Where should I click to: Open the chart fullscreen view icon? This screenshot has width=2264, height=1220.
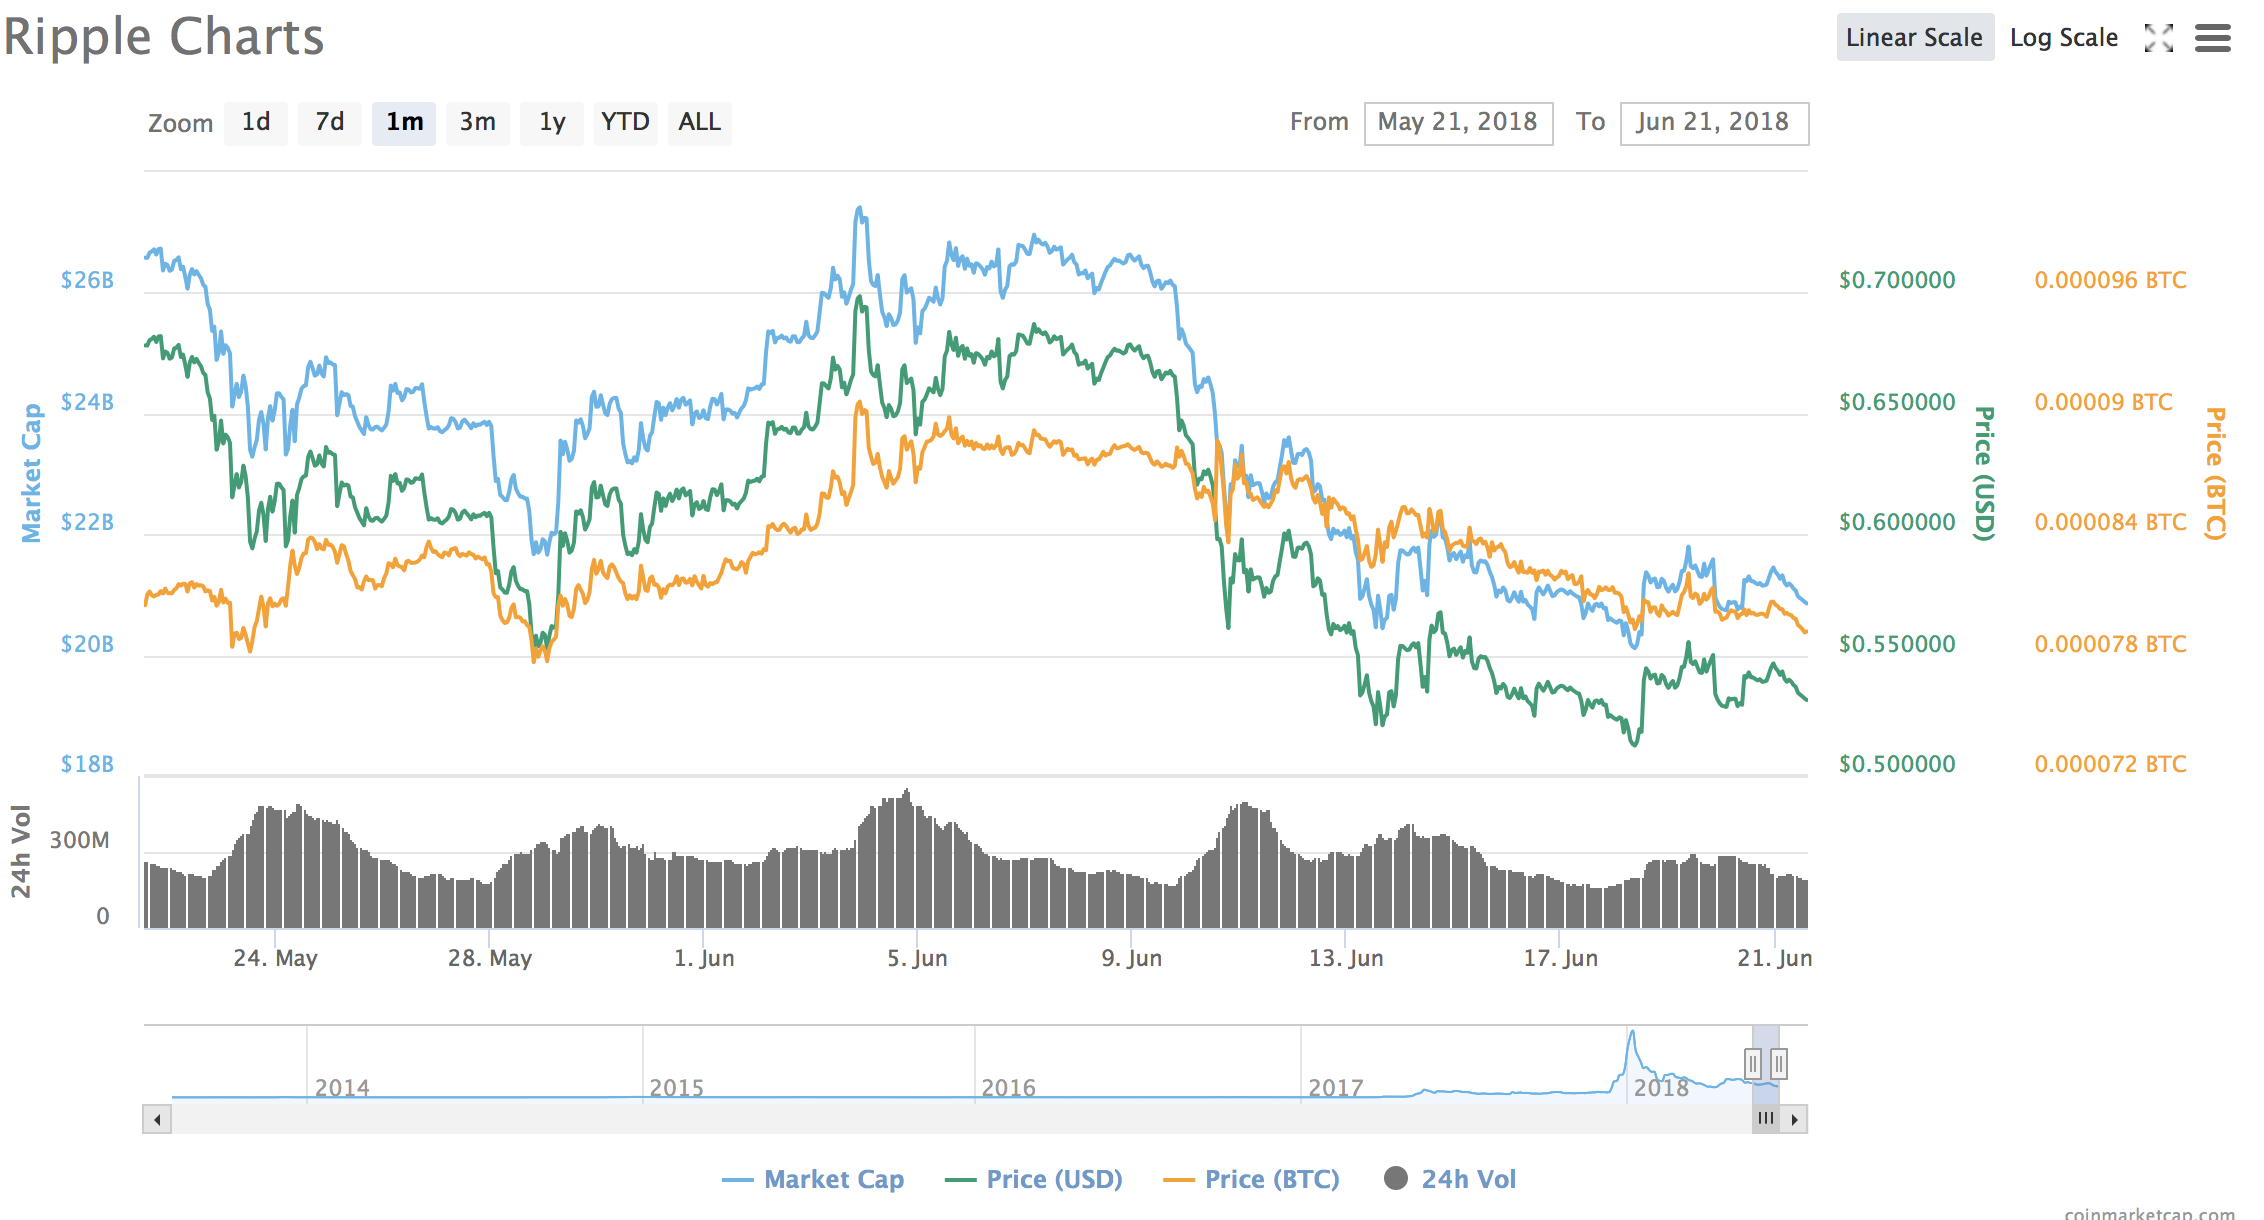[x=2159, y=38]
